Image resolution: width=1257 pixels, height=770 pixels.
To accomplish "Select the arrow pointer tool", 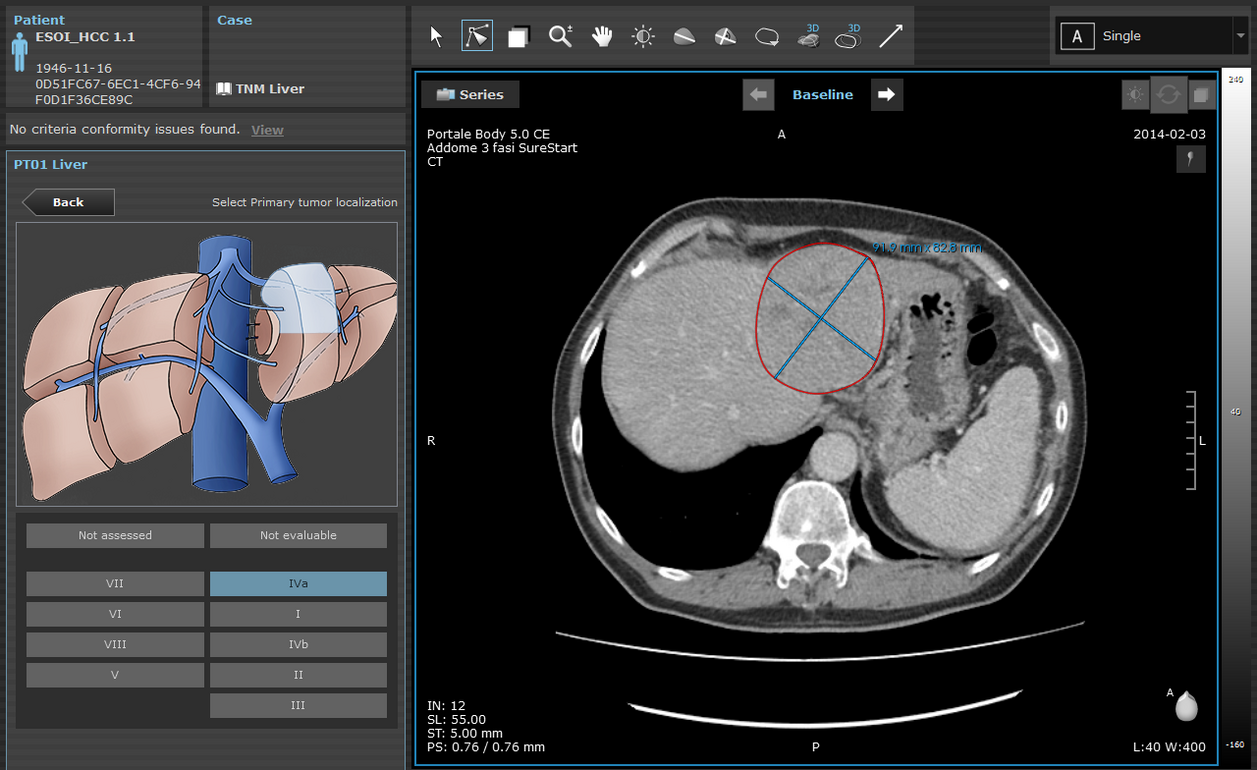I will (x=436, y=37).
